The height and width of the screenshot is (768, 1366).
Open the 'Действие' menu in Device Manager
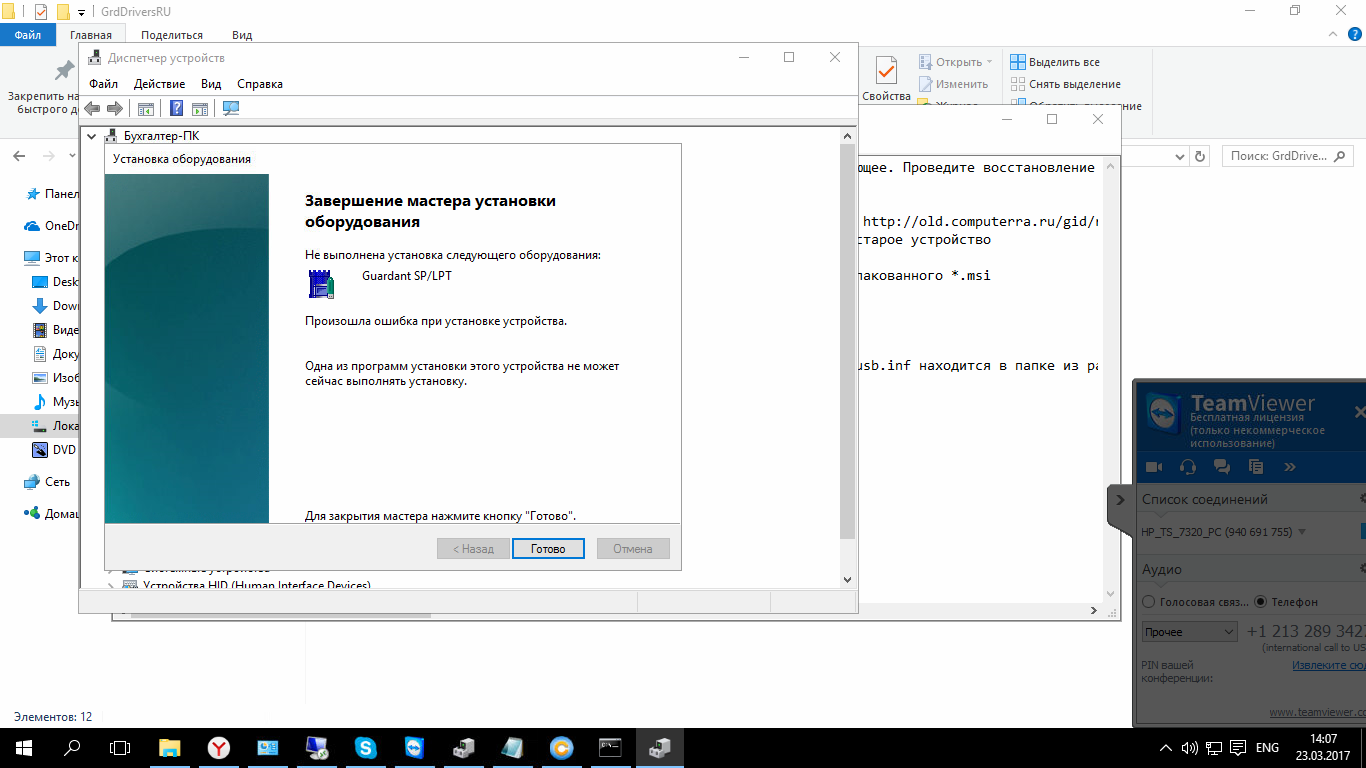(159, 84)
